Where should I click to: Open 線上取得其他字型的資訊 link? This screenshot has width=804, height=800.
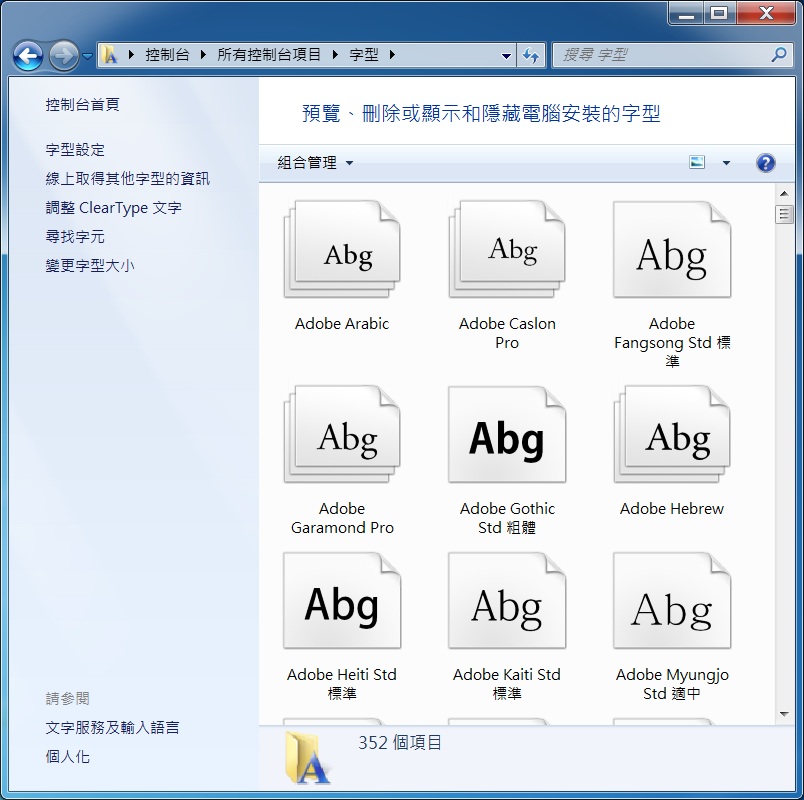tap(128, 178)
